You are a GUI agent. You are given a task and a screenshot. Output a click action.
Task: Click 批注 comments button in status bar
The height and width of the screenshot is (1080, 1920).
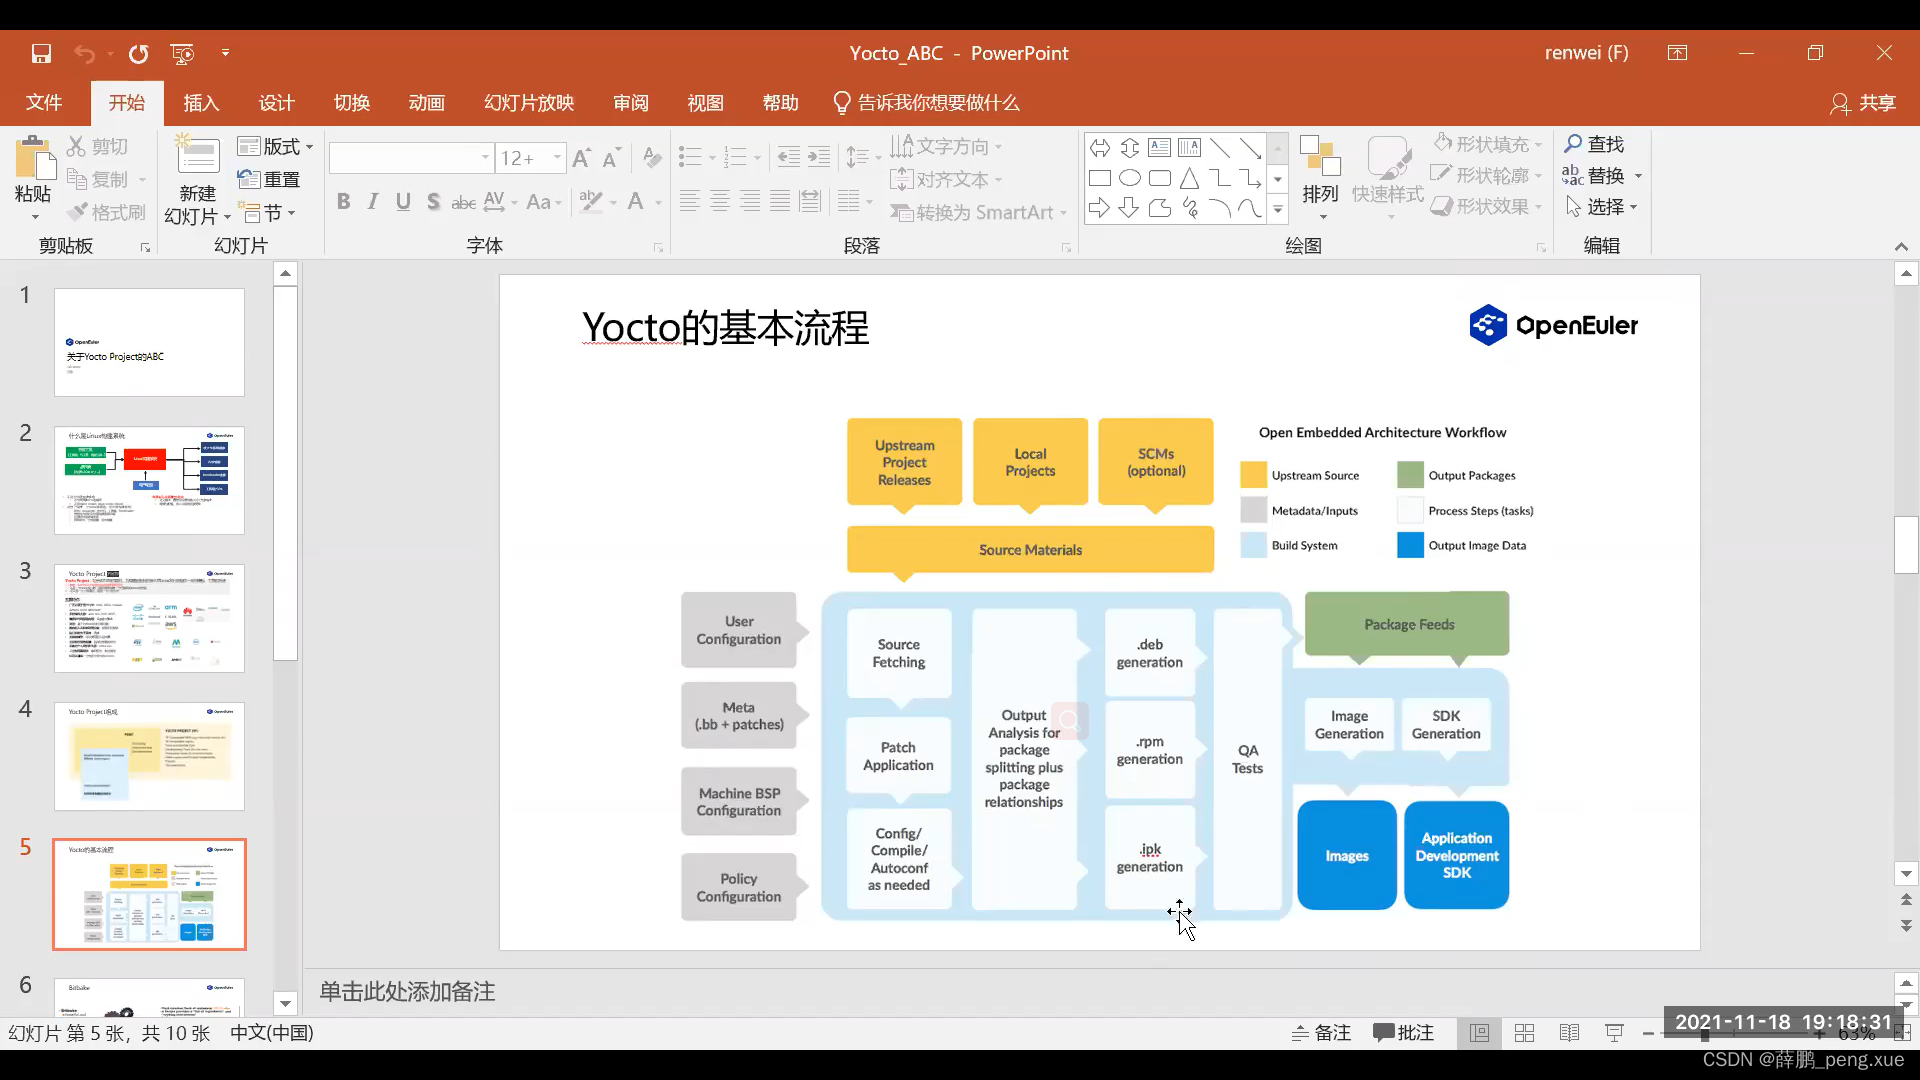(1404, 1033)
